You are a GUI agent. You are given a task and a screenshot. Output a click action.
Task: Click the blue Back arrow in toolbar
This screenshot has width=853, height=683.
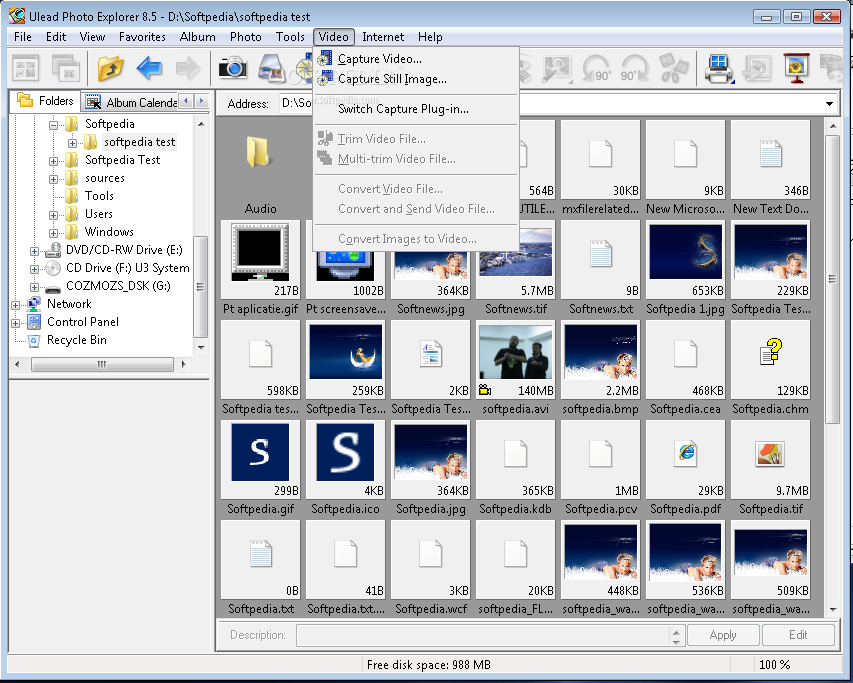tap(150, 69)
